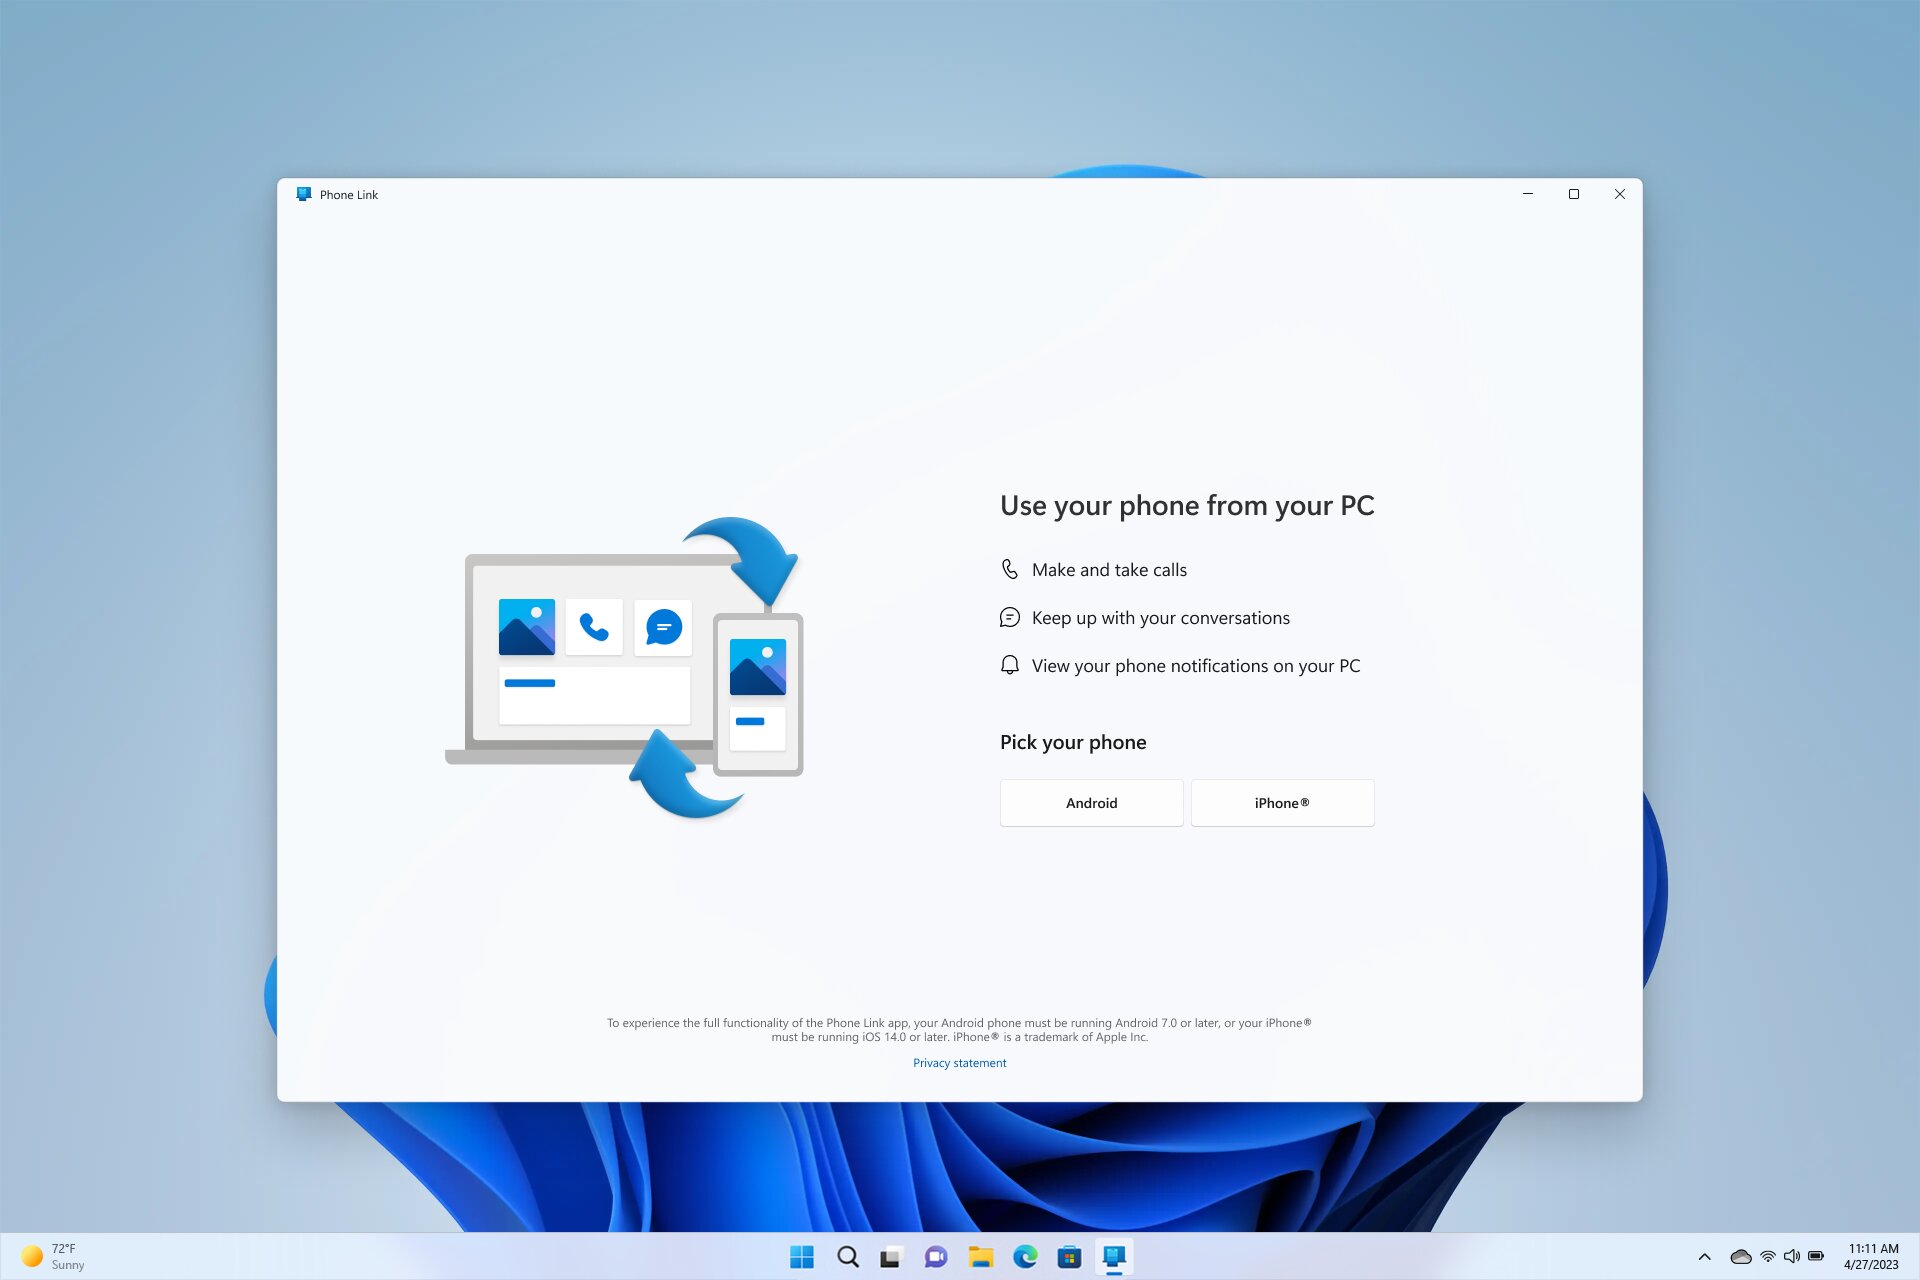Viewport: 1920px width, 1280px height.
Task: Expand the system tray notifications
Action: pos(1704,1256)
